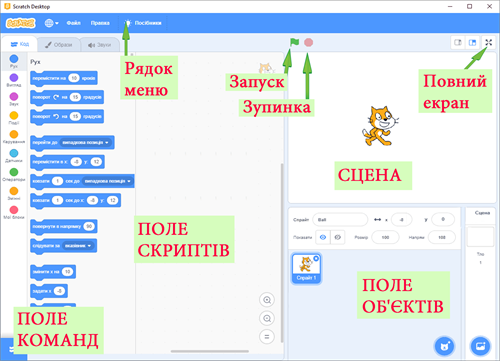Click the sprite direction field
Image resolution: width=500 pixels, height=361 pixels.
coord(442,237)
